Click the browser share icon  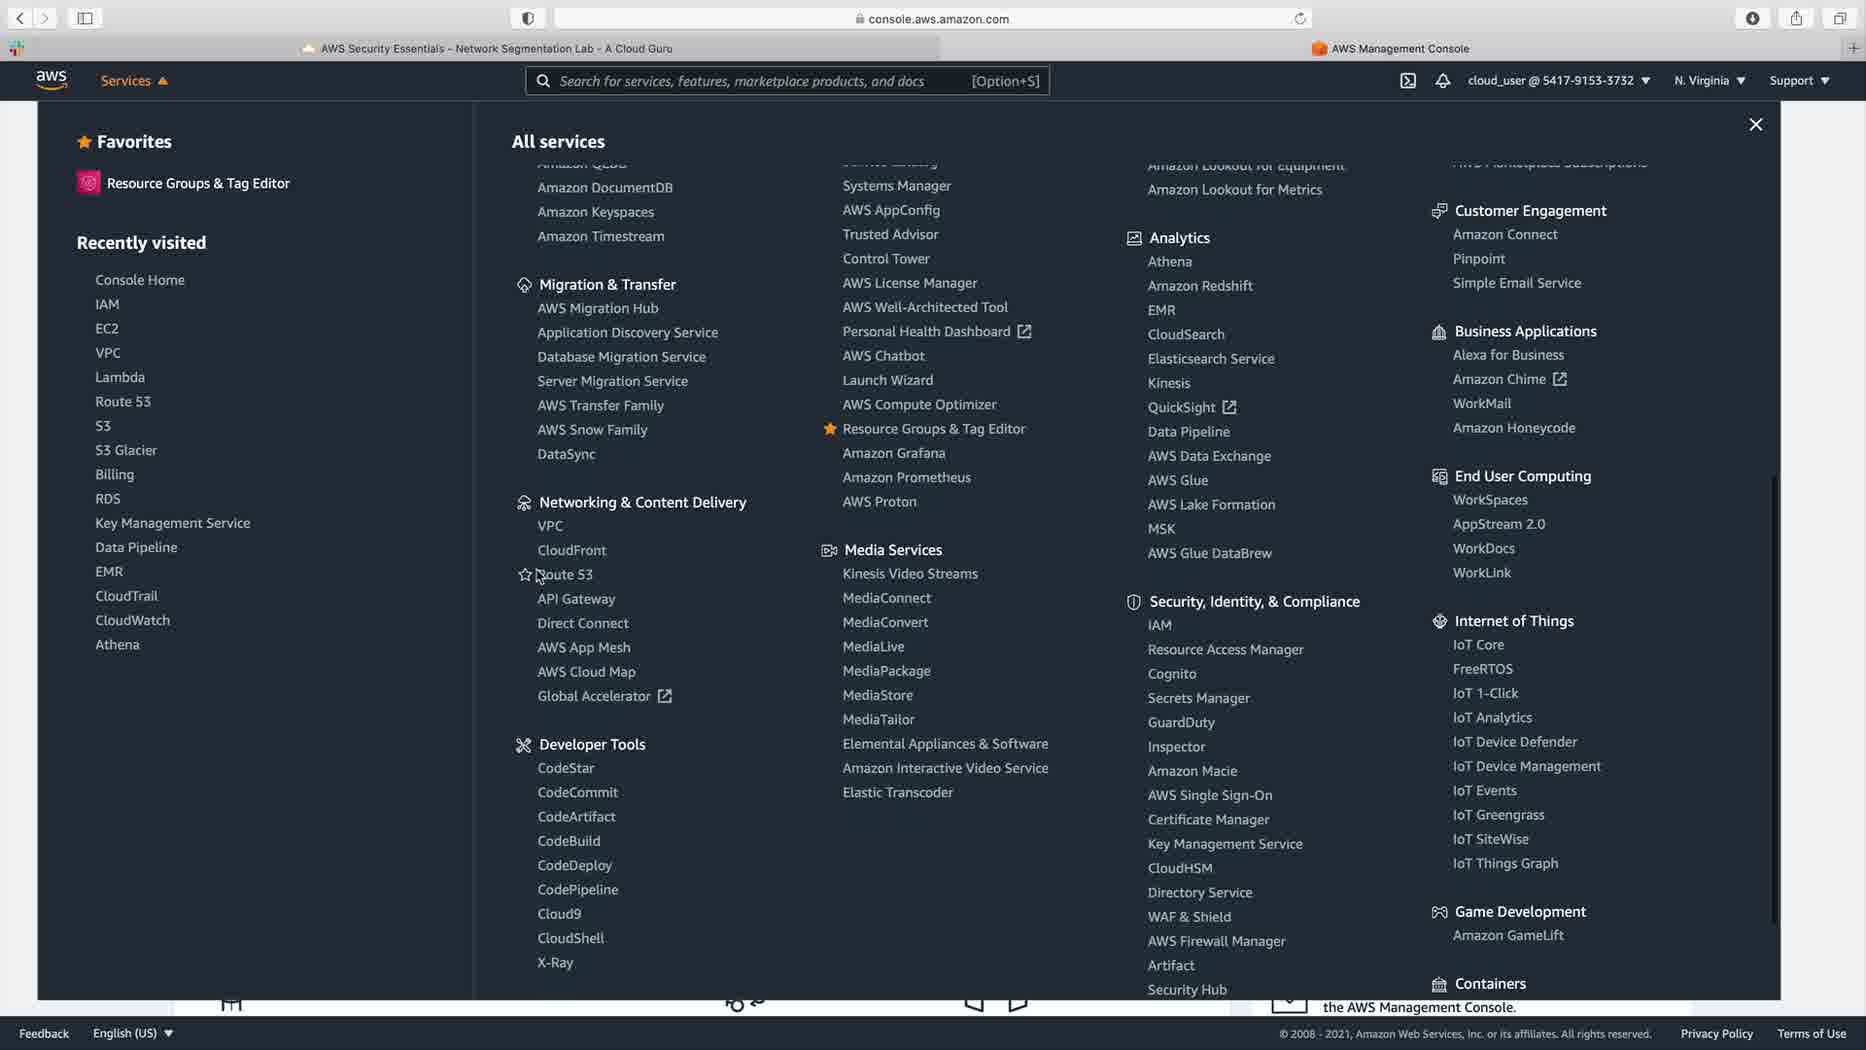(1796, 18)
